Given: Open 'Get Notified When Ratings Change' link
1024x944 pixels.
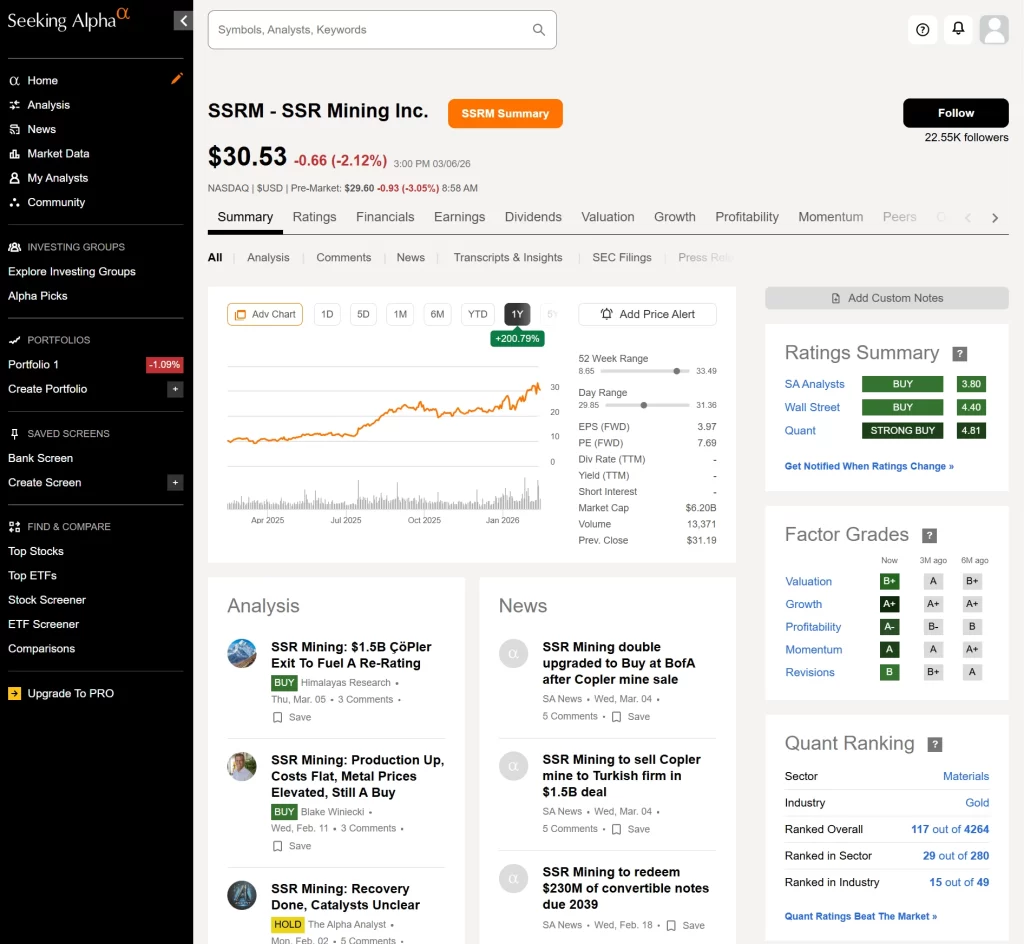Looking at the screenshot, I should coord(869,466).
